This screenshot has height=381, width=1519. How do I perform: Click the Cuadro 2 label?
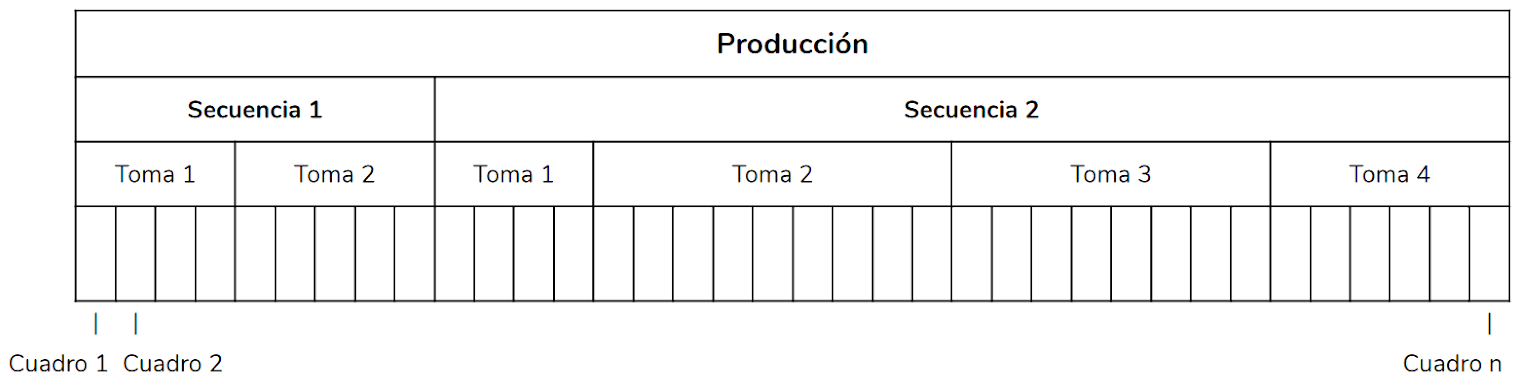click(x=173, y=363)
